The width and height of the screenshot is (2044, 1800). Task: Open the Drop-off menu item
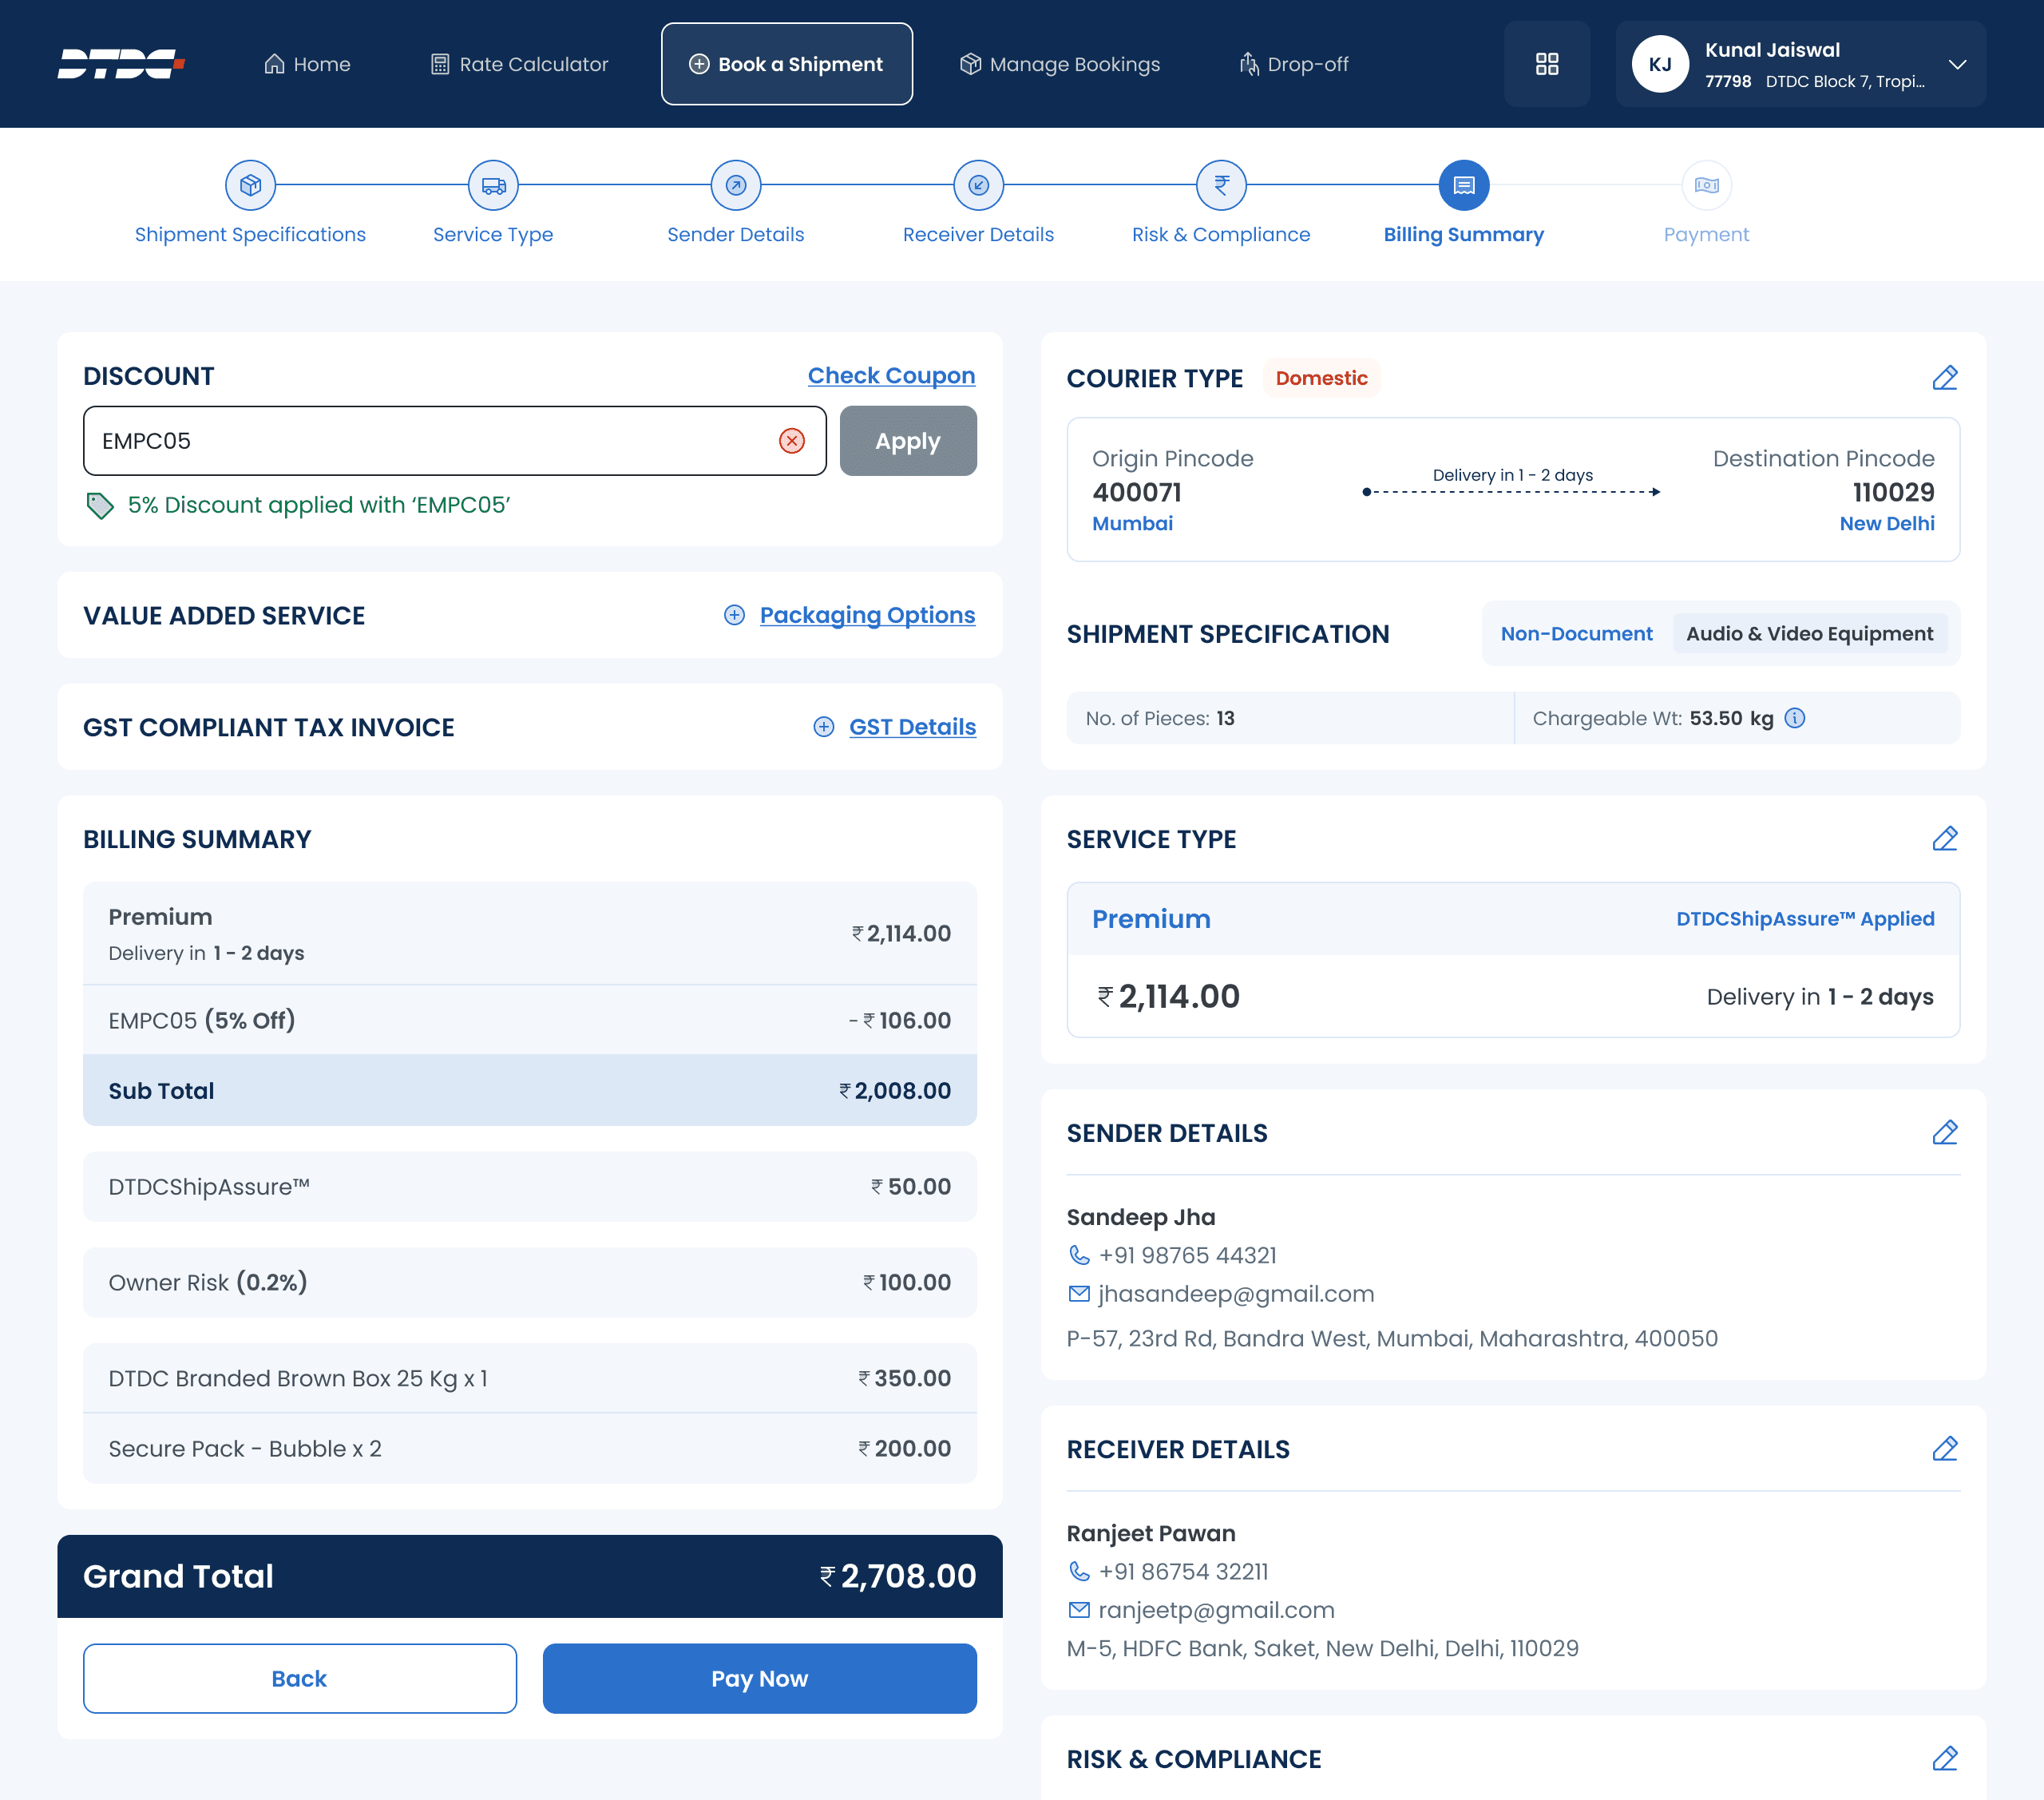(x=1294, y=64)
